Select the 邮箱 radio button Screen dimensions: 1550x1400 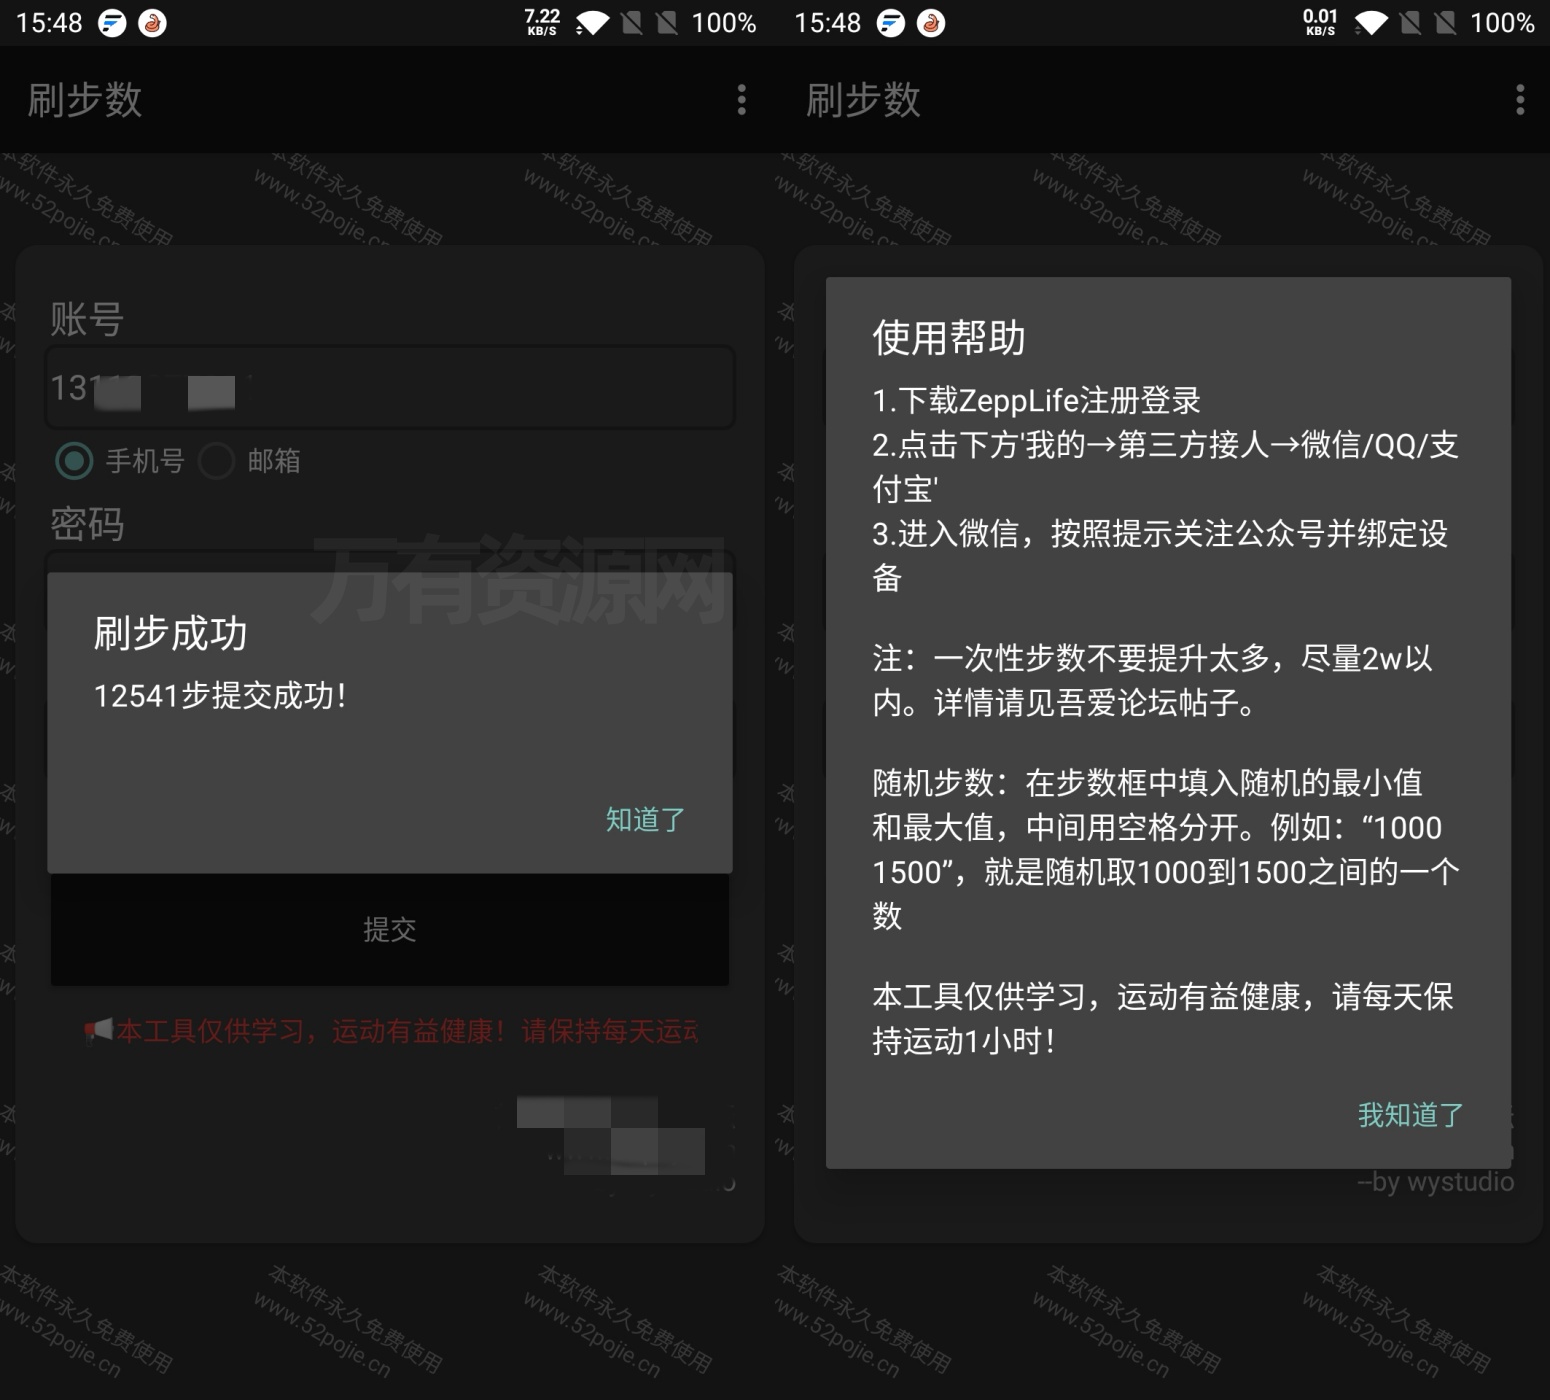tap(217, 461)
